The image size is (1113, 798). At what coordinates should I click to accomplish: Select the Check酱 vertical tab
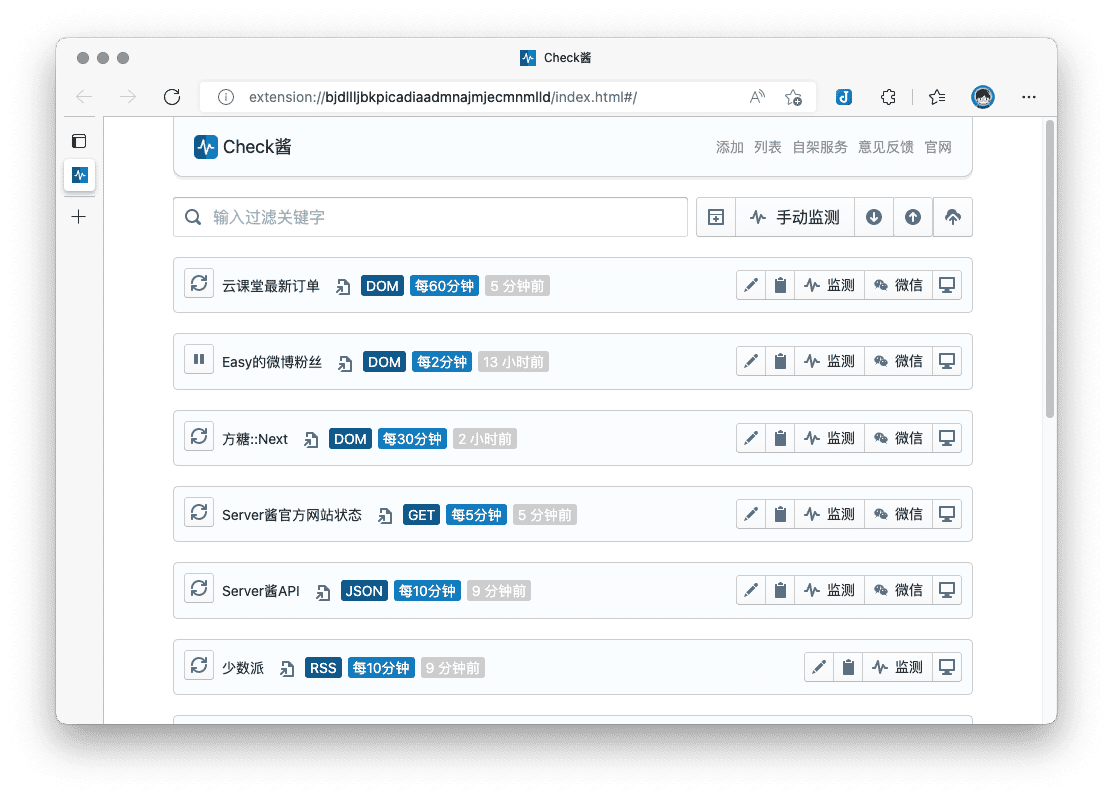(80, 175)
